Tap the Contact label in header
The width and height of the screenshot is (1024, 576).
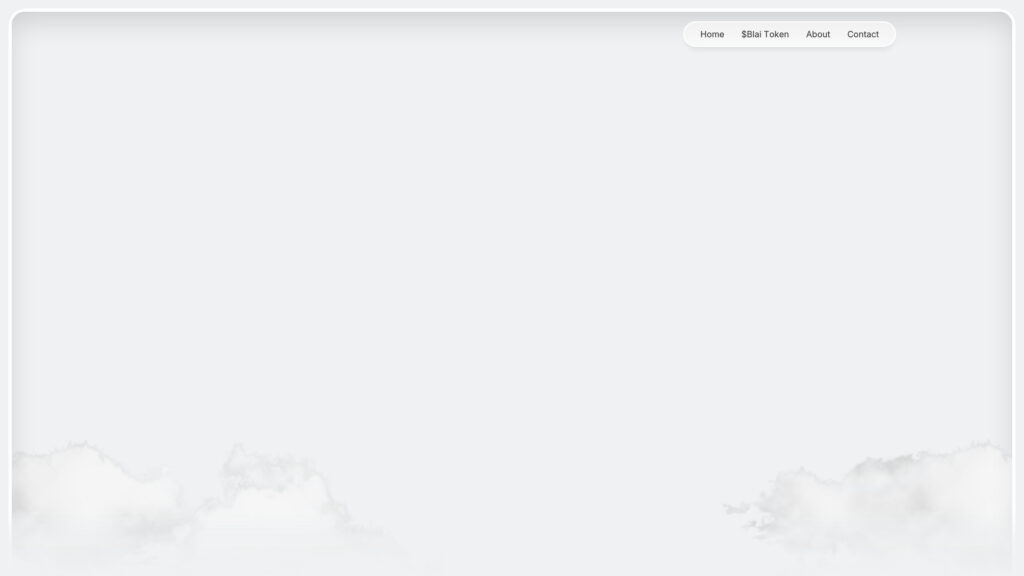pos(863,34)
